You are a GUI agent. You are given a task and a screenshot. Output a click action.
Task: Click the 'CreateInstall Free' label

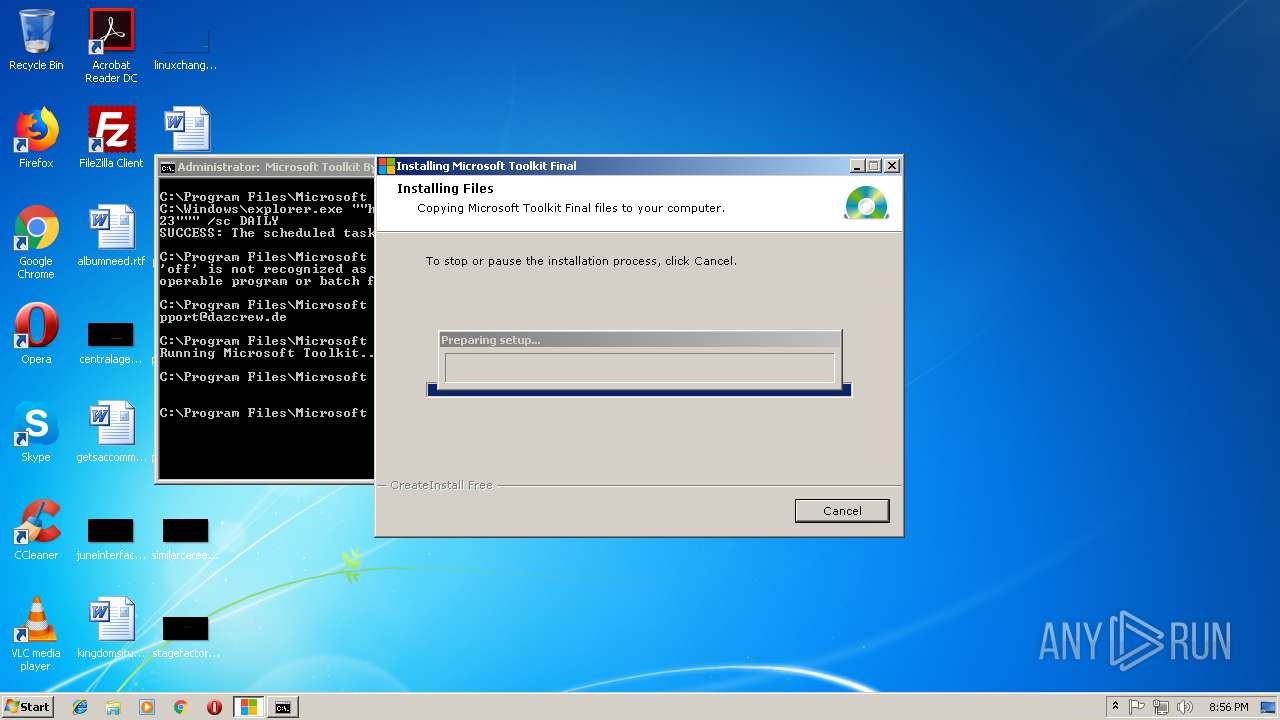click(x=441, y=485)
